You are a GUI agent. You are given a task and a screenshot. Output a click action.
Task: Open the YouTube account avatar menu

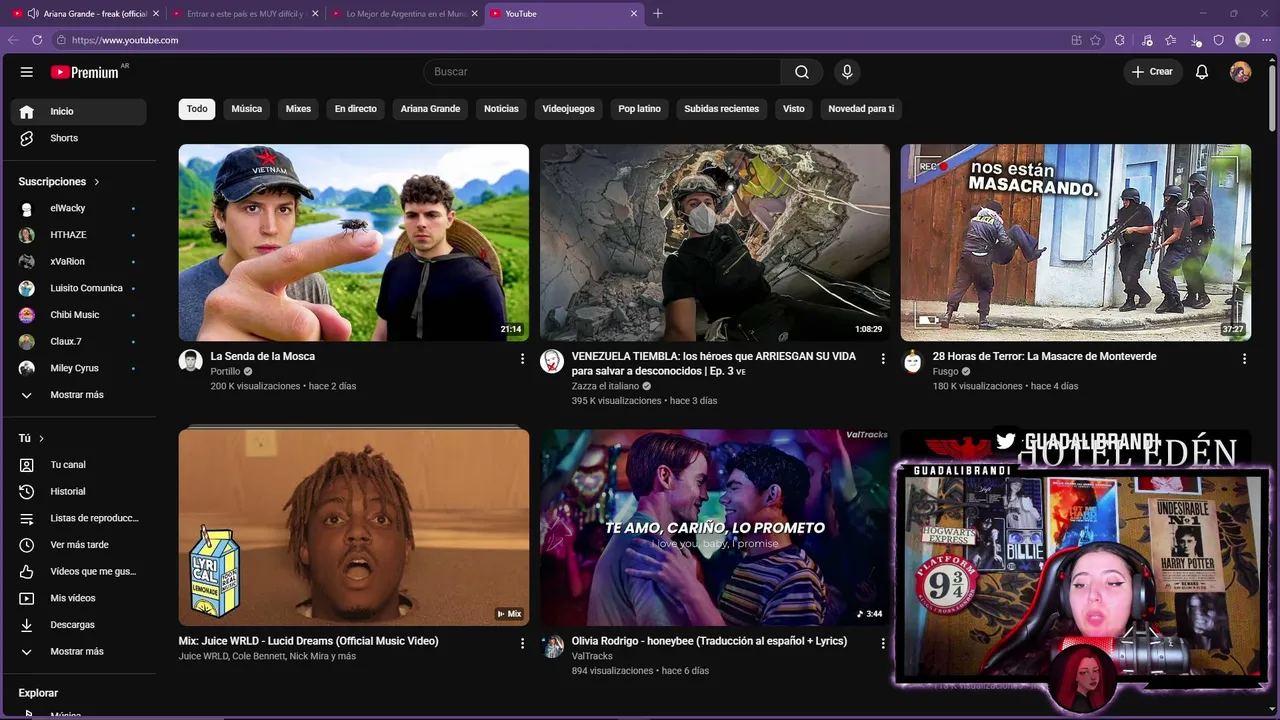coord(1240,72)
